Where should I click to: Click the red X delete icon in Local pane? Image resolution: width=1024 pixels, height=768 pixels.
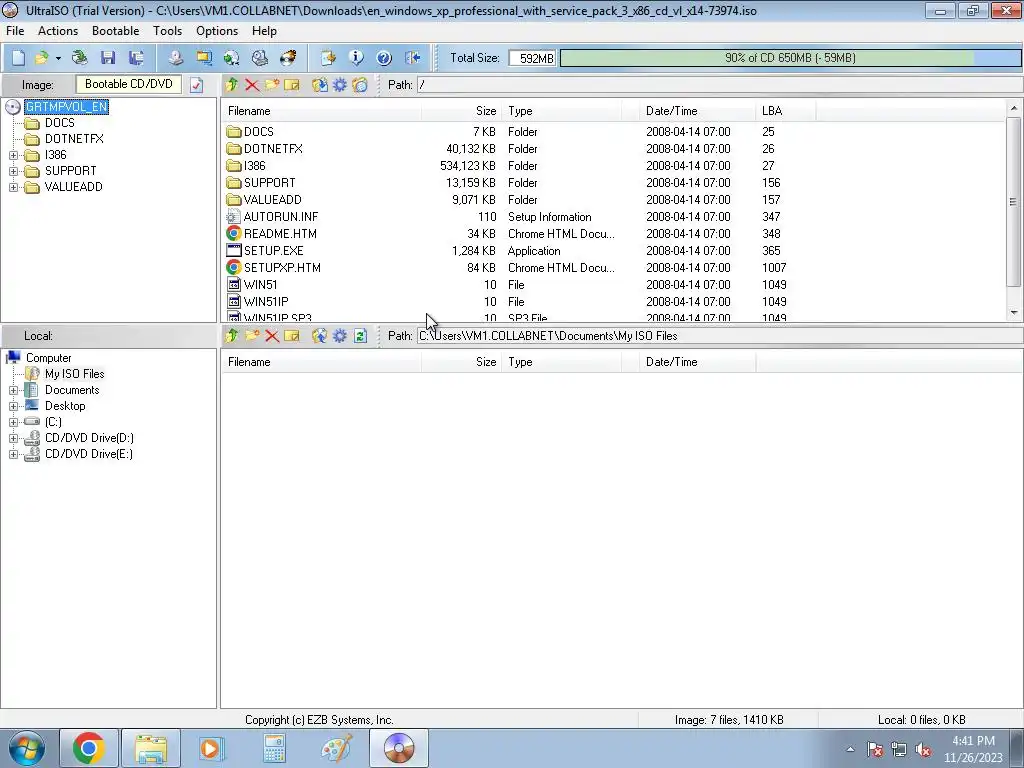(272, 336)
